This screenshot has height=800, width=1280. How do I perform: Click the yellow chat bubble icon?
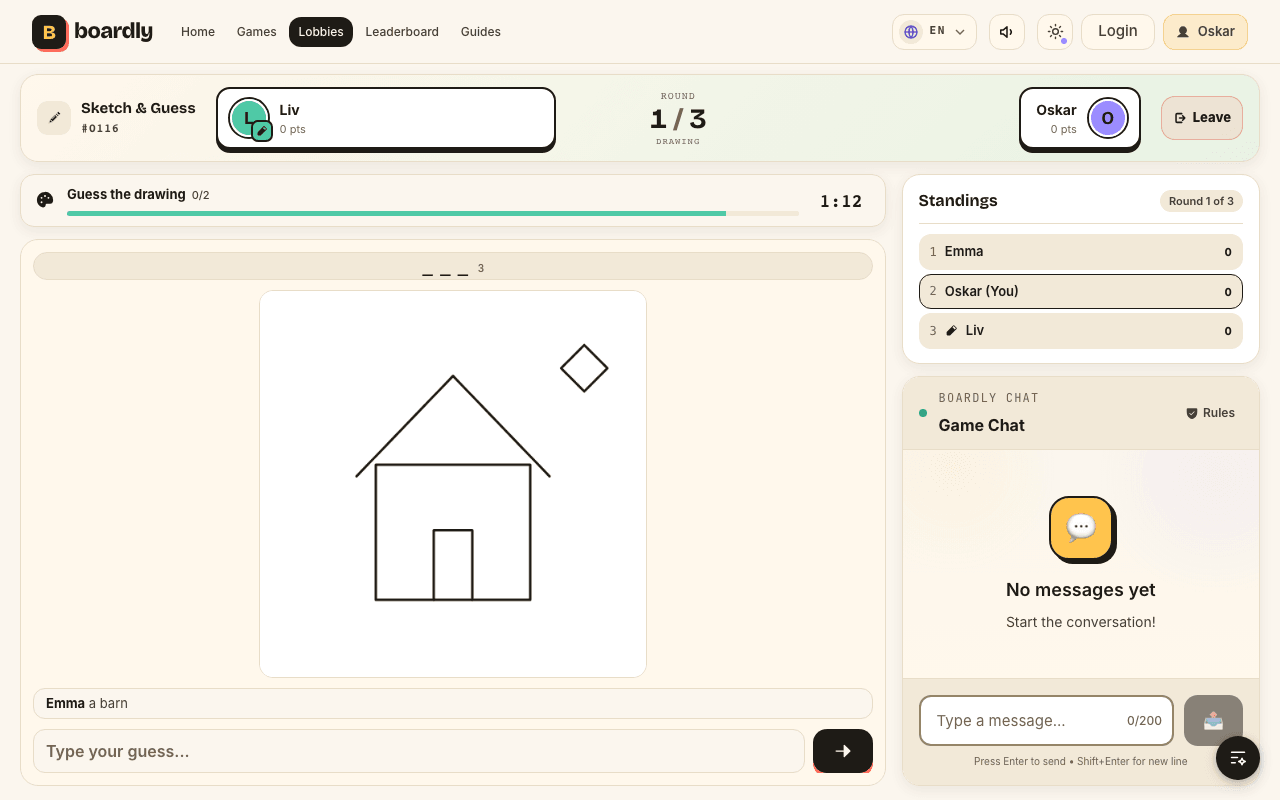[x=1081, y=528]
